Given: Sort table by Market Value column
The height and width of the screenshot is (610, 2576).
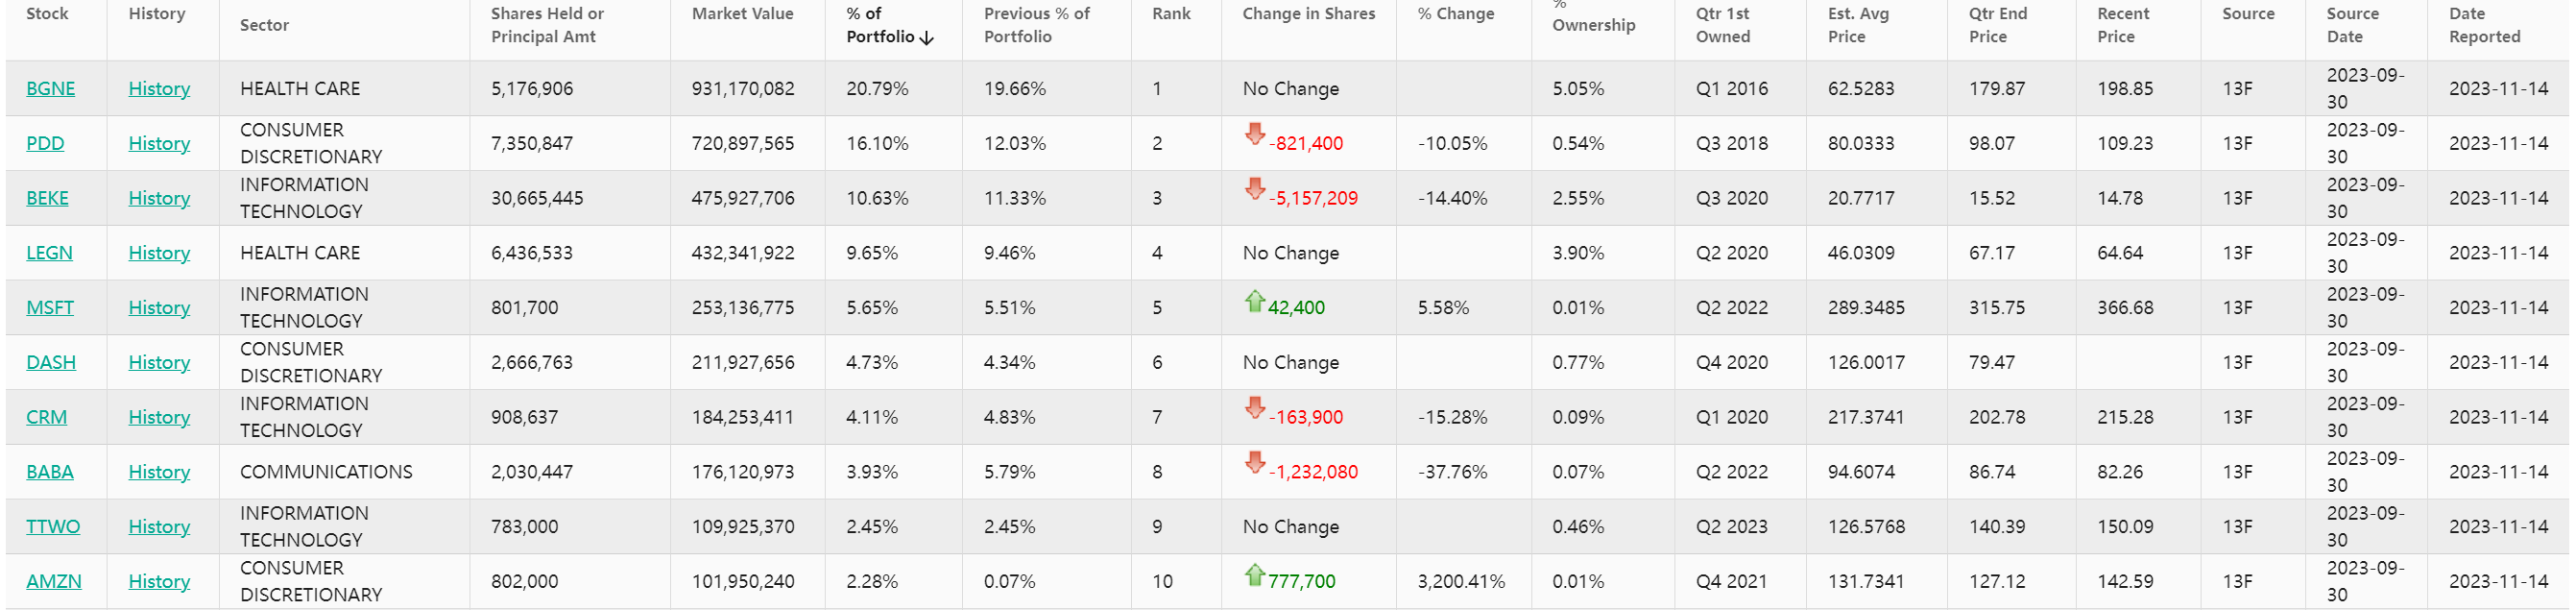Looking at the screenshot, I should click(x=742, y=14).
